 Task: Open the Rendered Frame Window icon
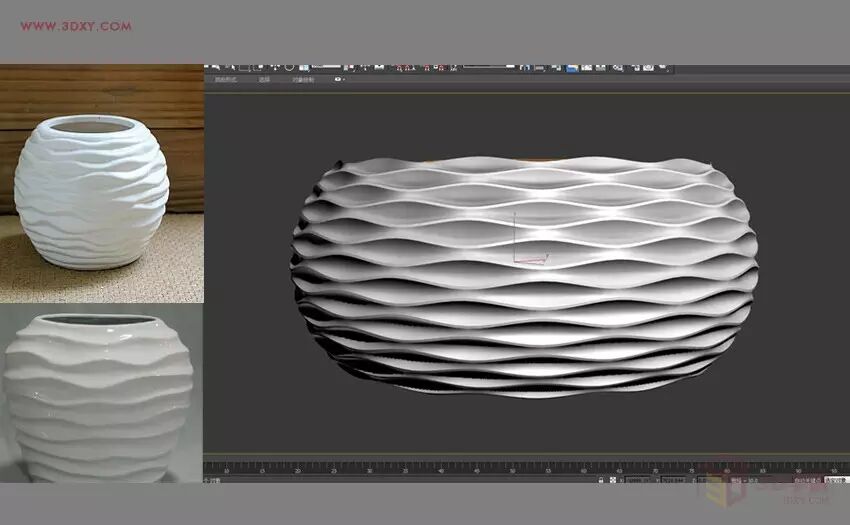point(648,68)
